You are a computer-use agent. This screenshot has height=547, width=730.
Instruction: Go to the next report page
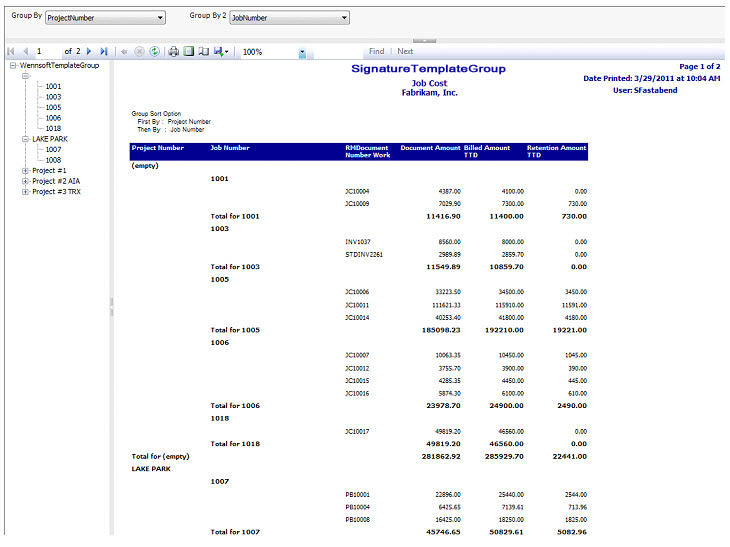pyautogui.click(x=89, y=51)
